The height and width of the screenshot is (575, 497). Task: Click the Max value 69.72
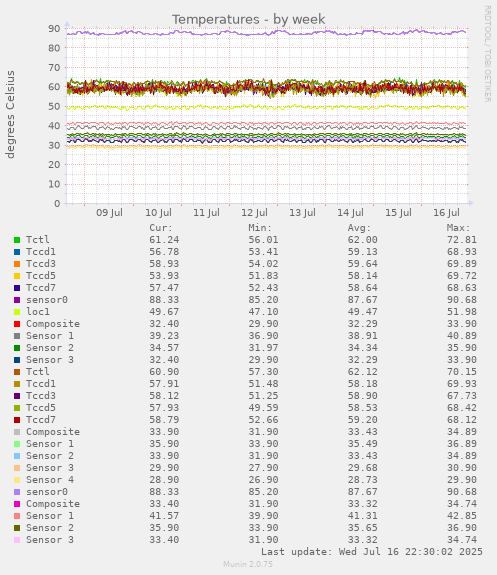(462, 276)
